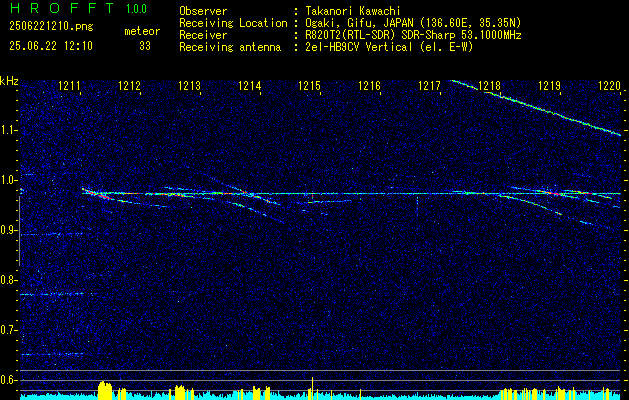Click the 1212 time axis label

129,85
